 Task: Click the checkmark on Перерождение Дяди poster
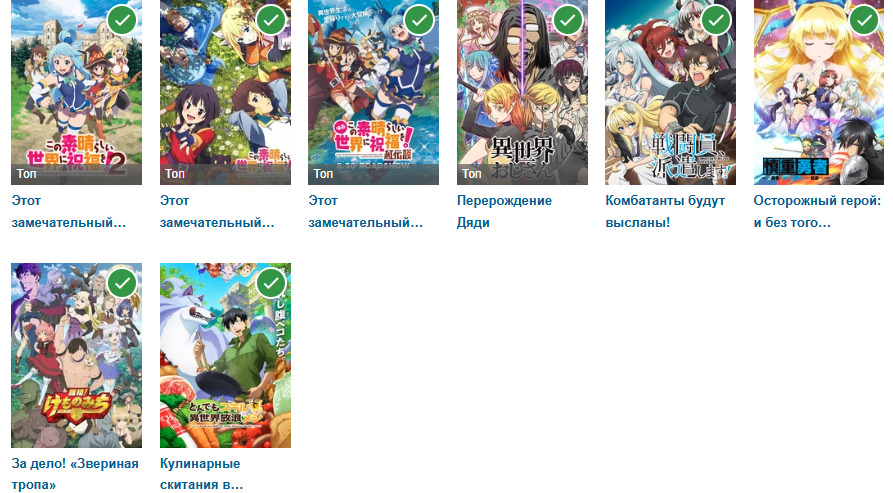pyautogui.click(x=568, y=20)
